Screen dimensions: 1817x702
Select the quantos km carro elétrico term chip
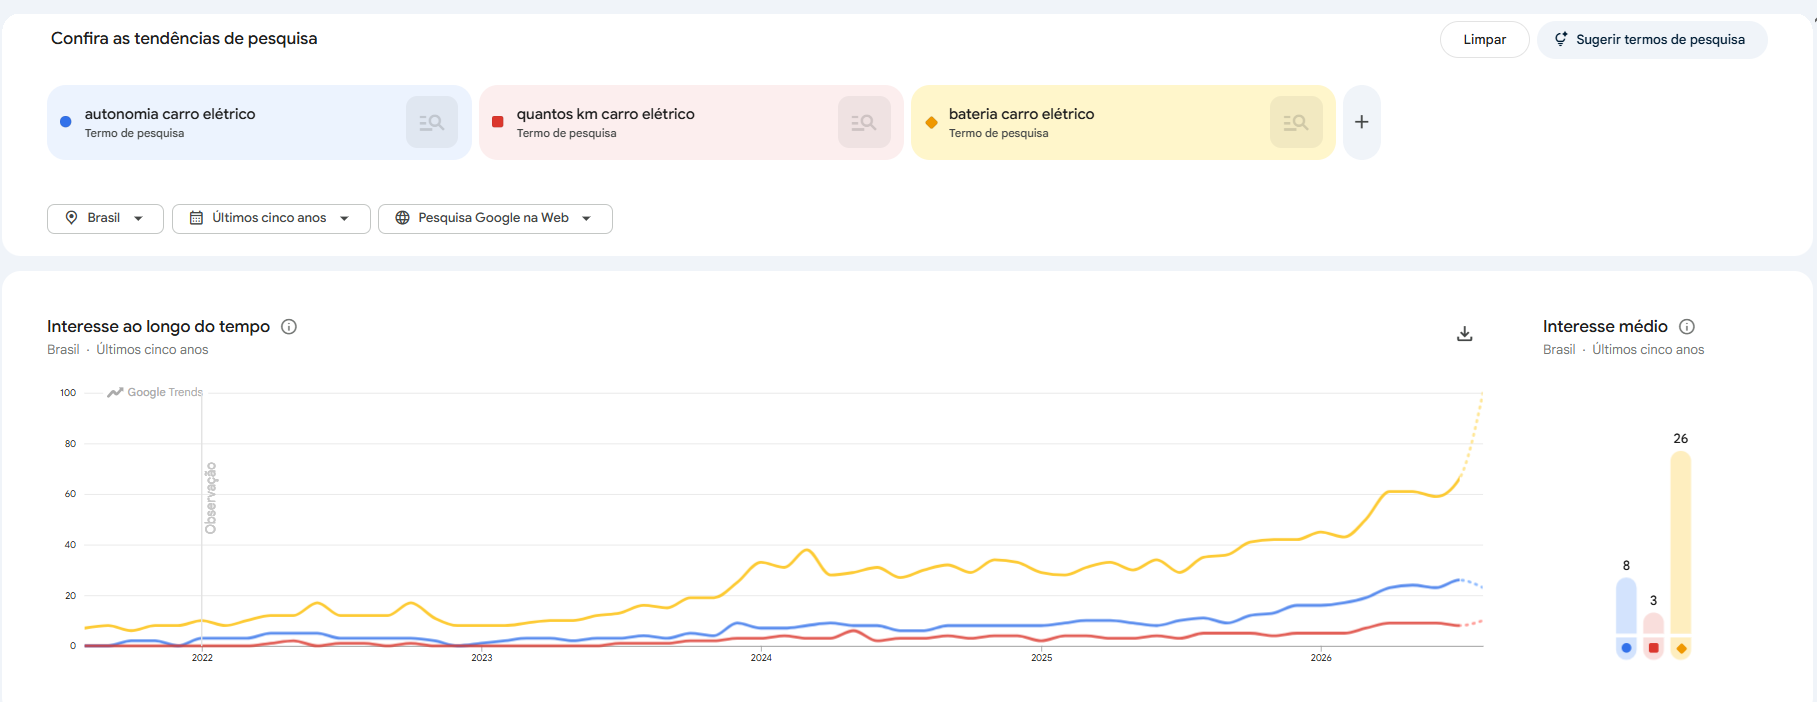click(691, 122)
